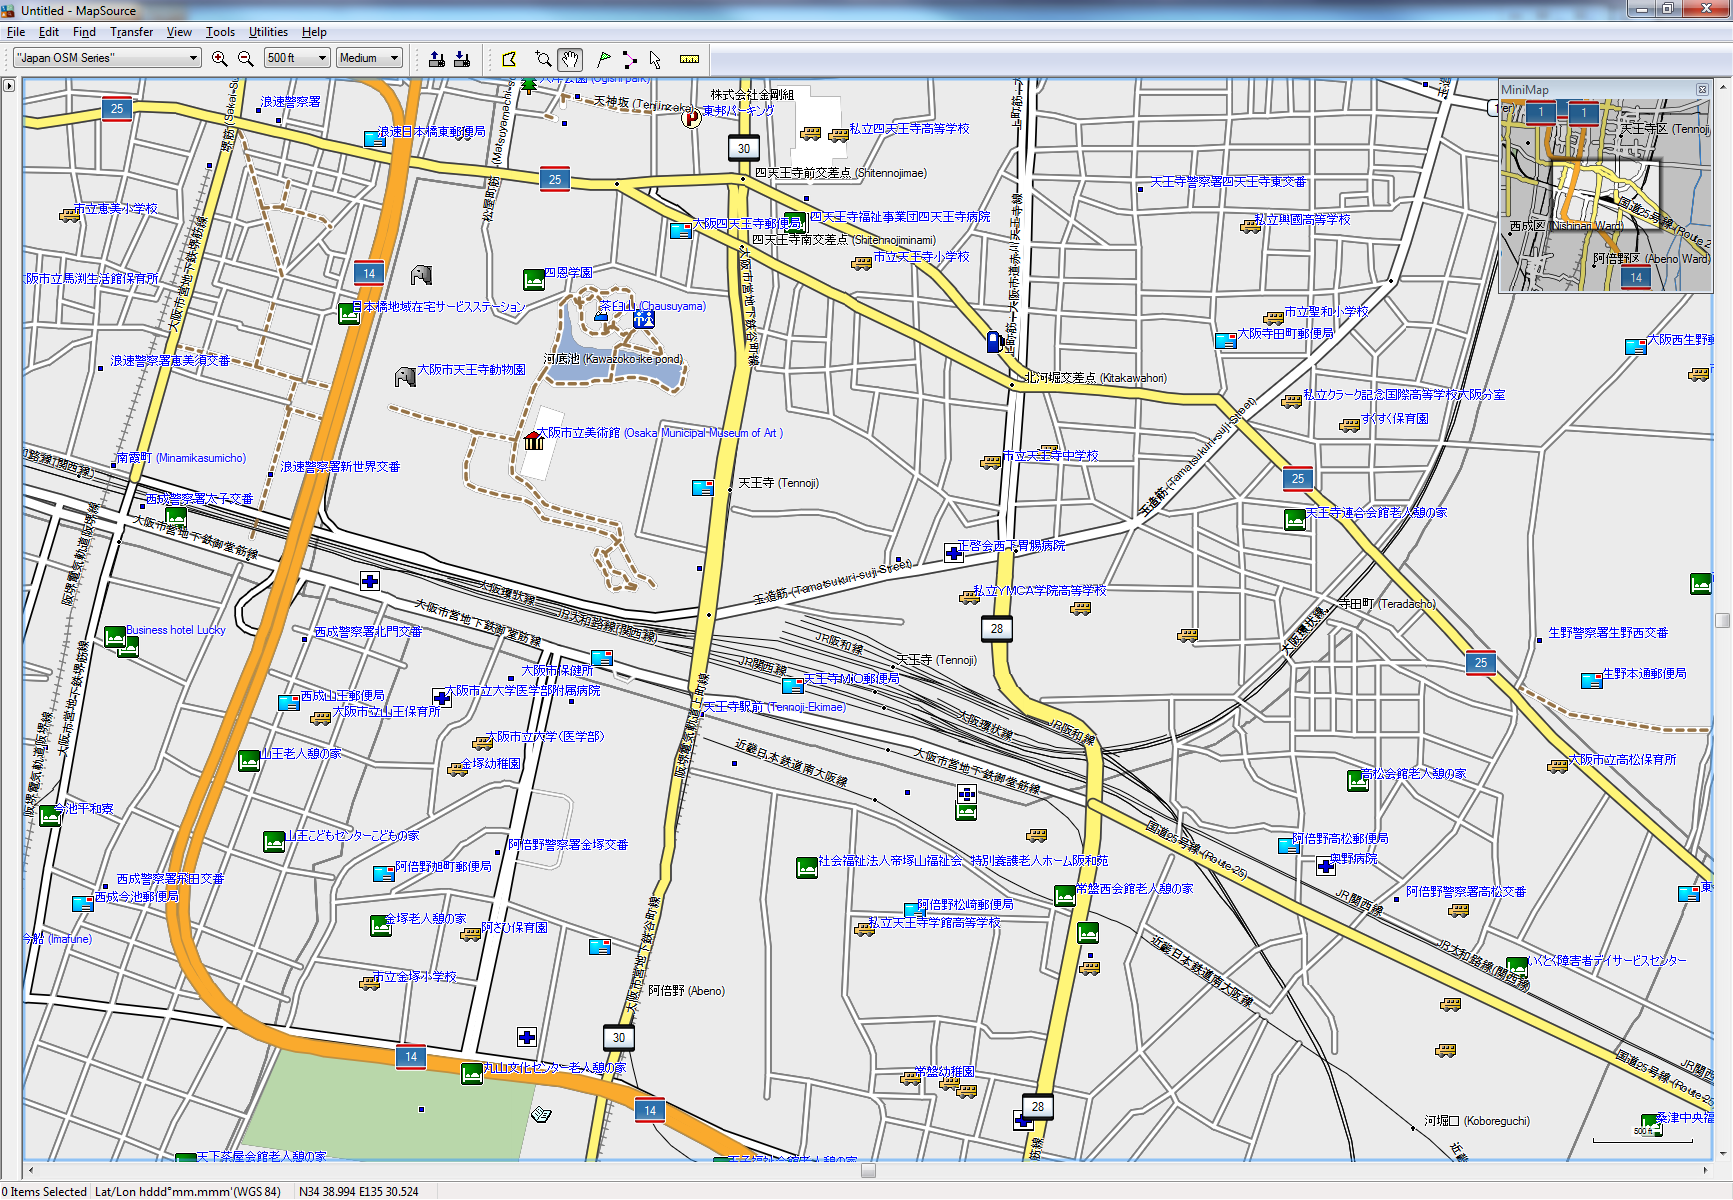Open the Transfer menu
The height and width of the screenshot is (1200, 1733).
click(x=131, y=32)
